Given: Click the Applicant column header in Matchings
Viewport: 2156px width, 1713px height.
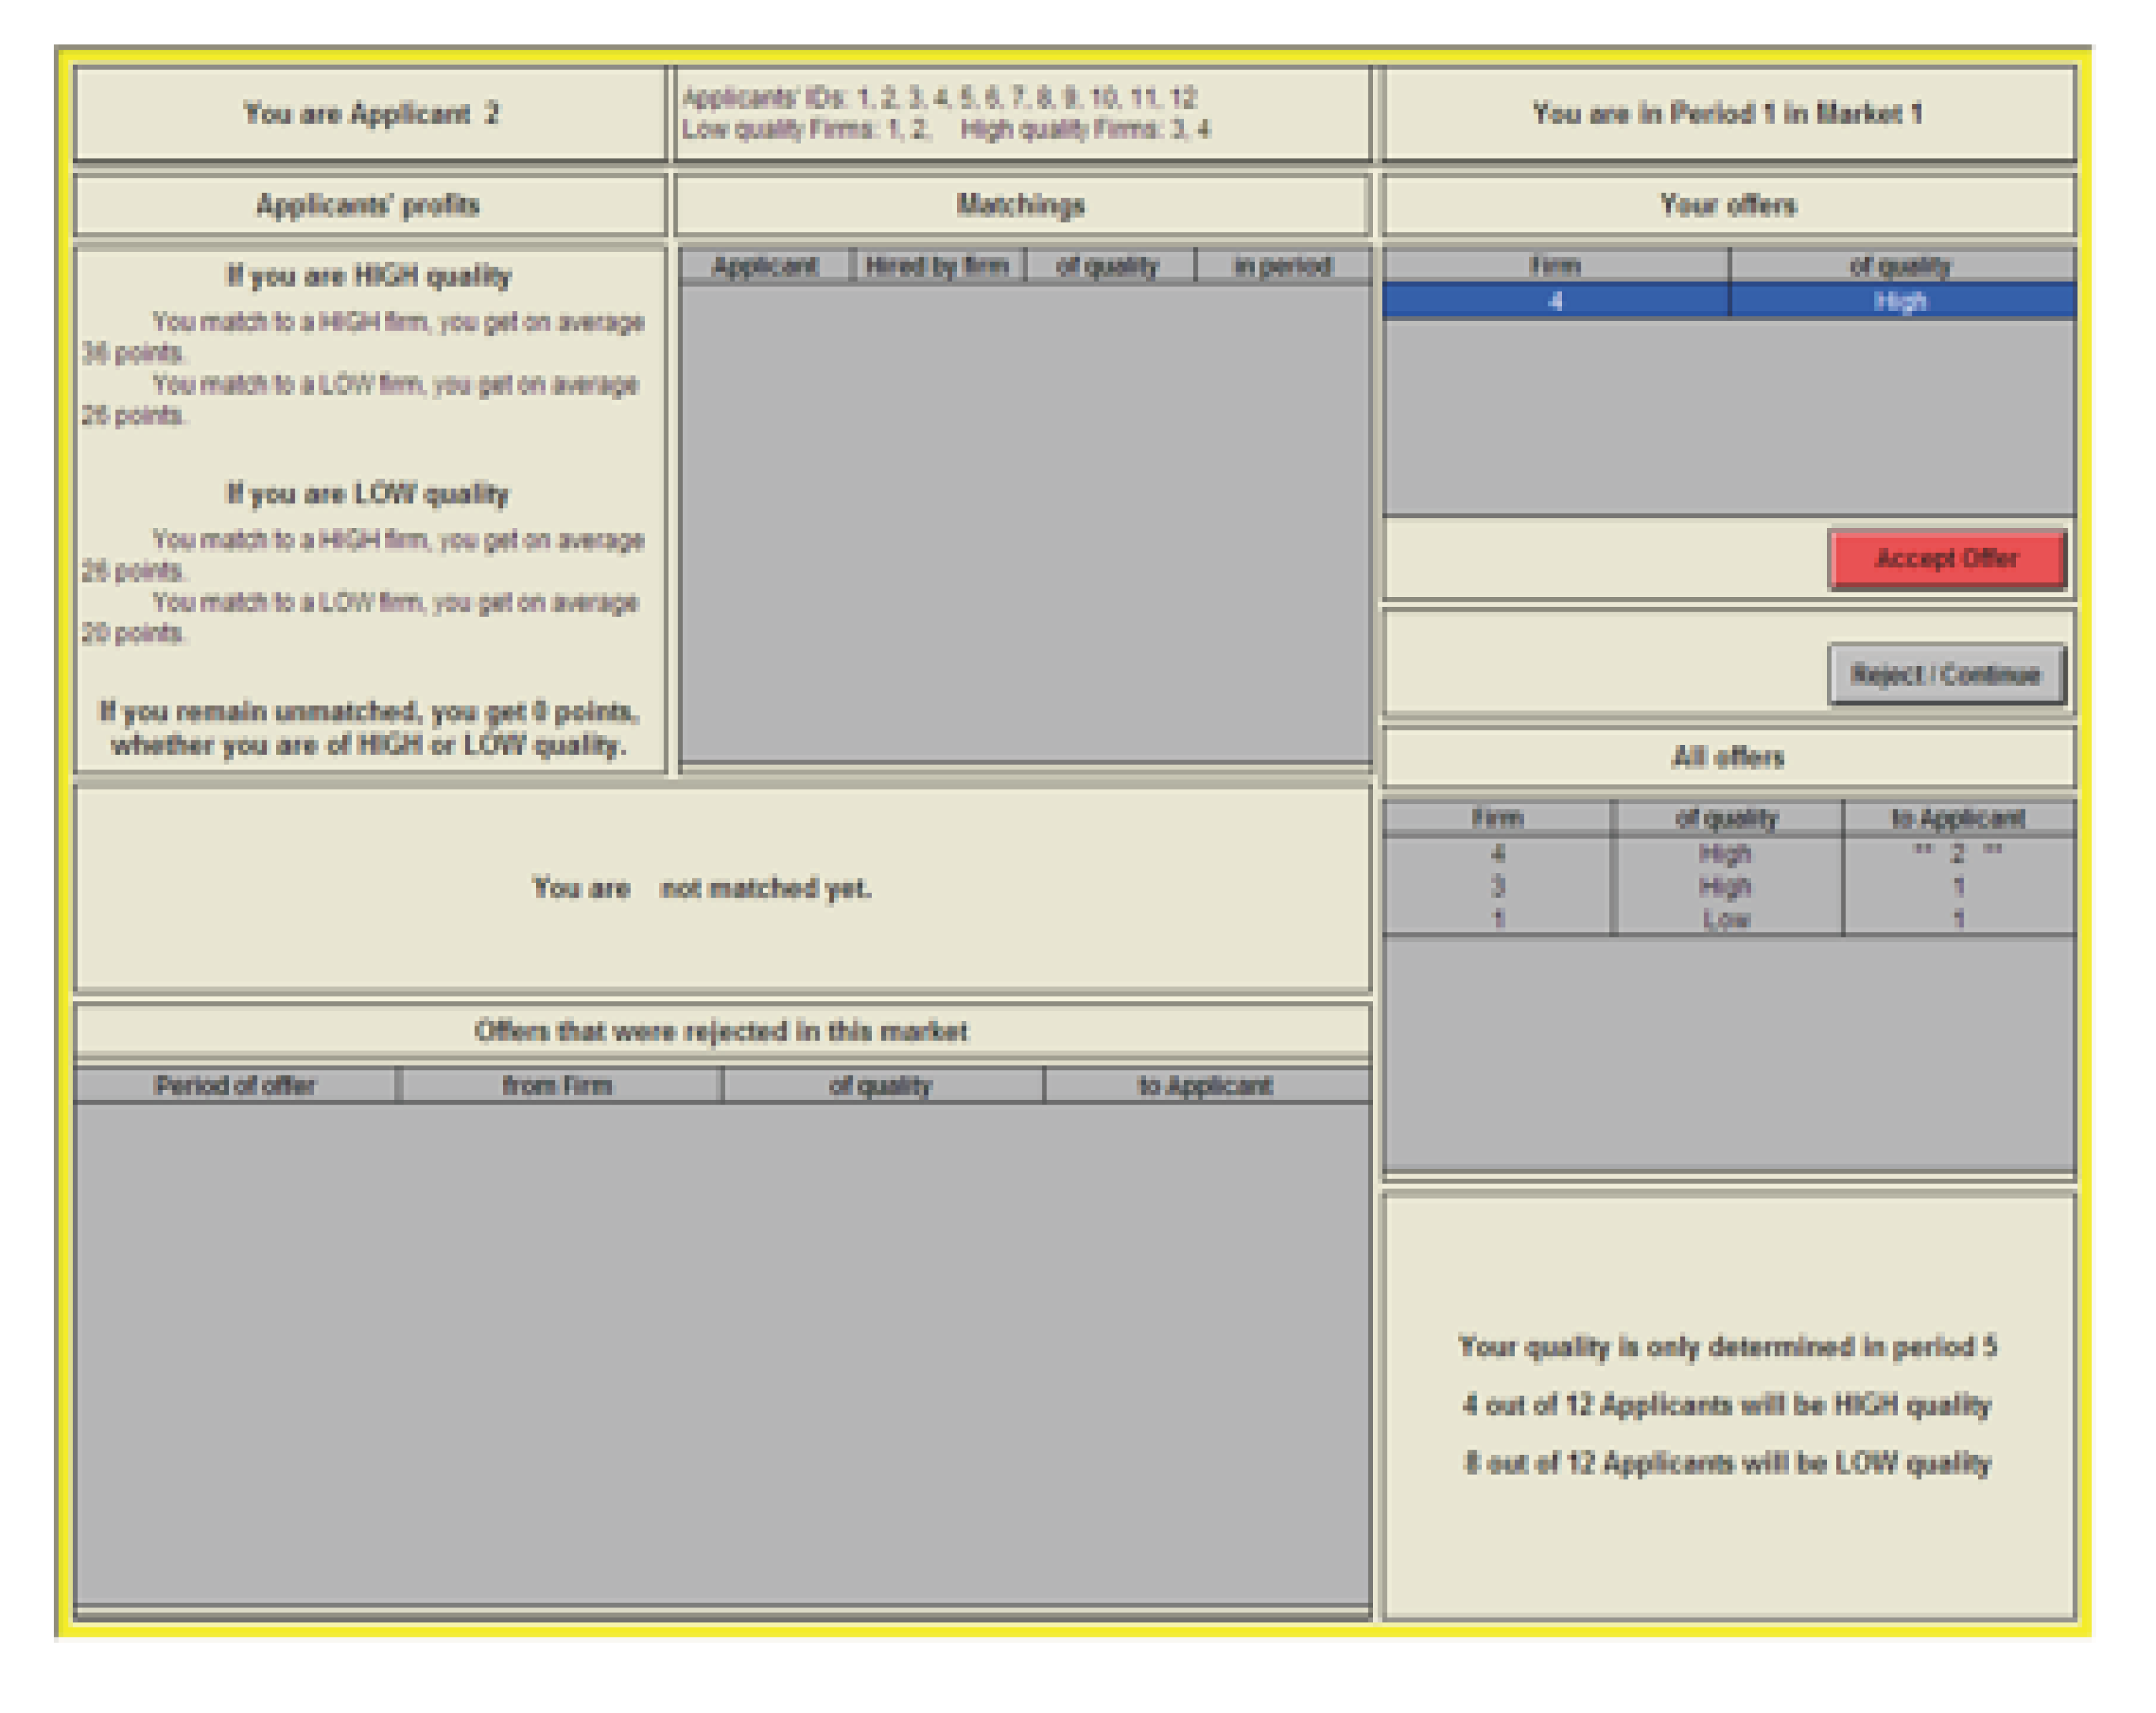Looking at the screenshot, I should point(765,265).
